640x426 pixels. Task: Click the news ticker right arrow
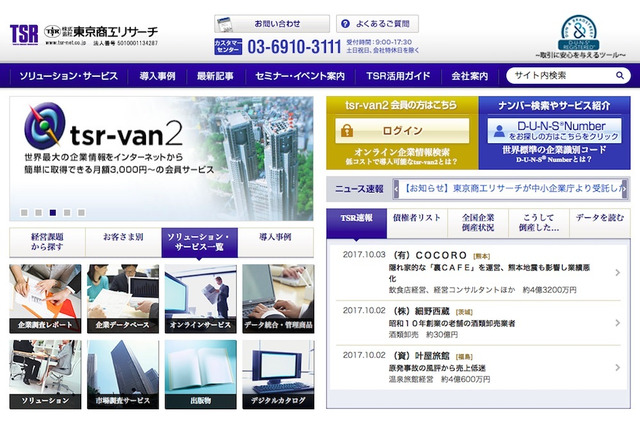coord(624,189)
